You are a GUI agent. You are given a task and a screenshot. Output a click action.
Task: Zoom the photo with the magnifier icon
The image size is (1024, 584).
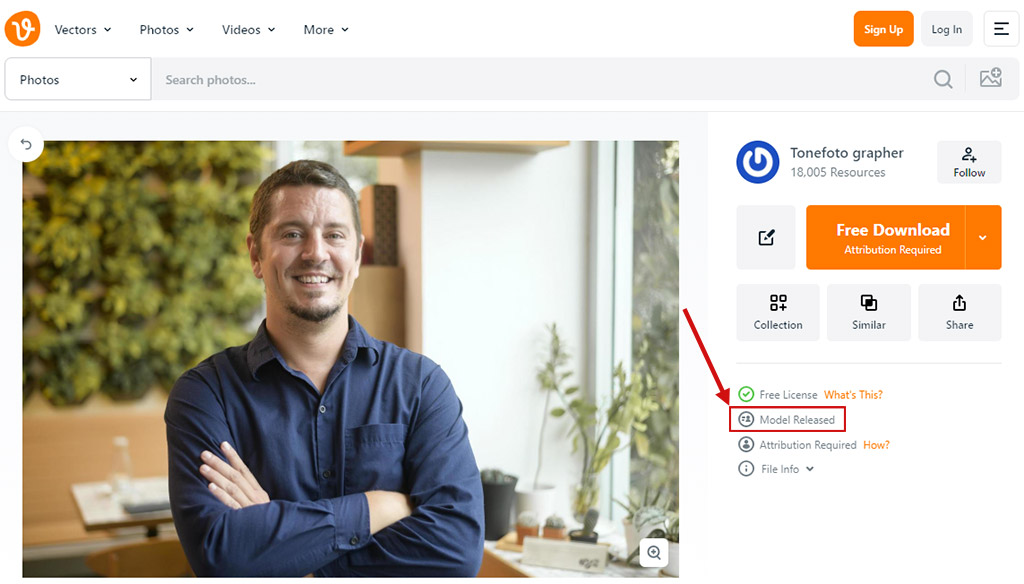(x=654, y=553)
